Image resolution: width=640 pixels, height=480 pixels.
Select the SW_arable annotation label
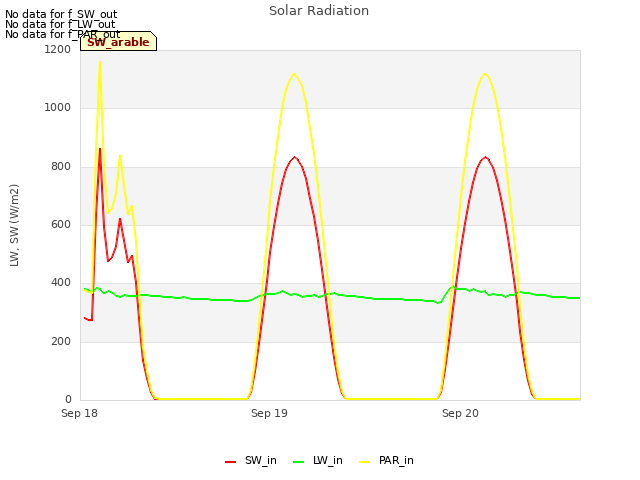point(118,42)
